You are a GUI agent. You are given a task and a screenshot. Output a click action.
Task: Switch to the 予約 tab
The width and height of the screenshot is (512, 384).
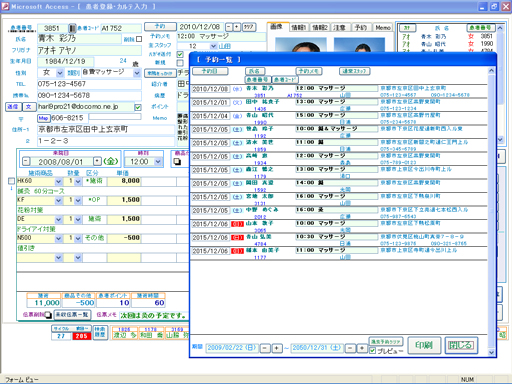(360, 27)
